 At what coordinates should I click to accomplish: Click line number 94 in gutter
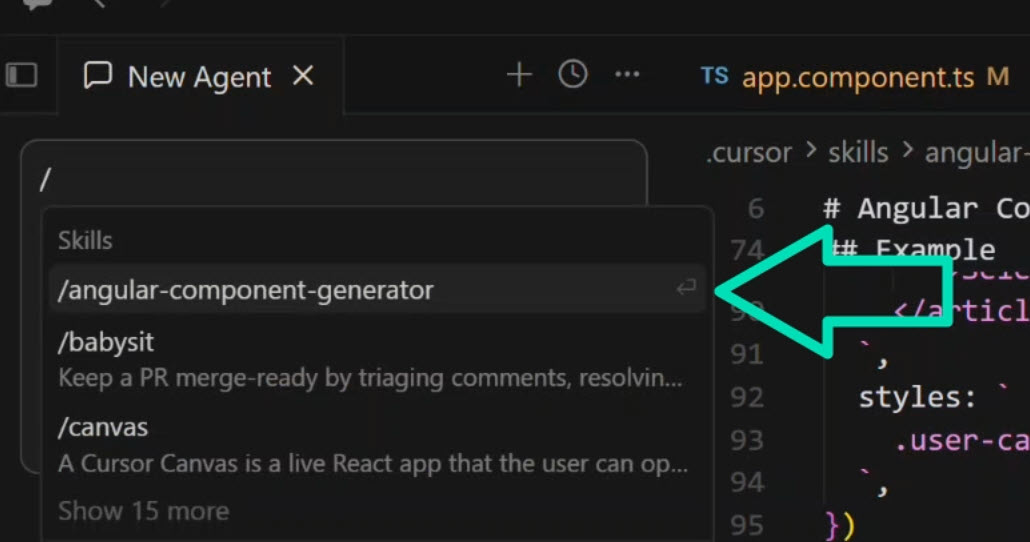click(747, 483)
